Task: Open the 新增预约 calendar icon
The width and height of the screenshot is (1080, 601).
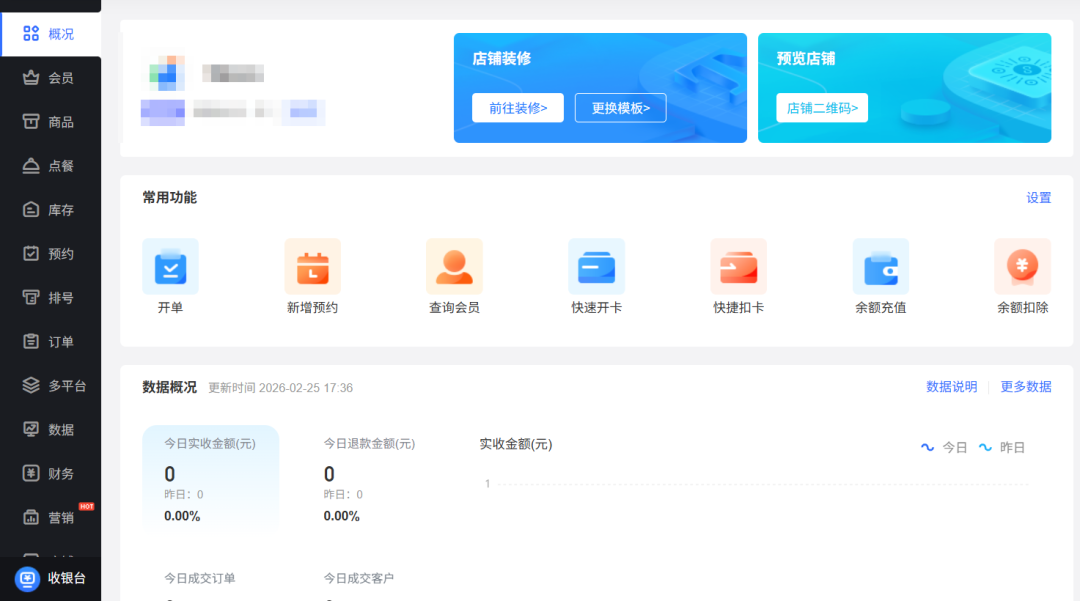Action: click(x=312, y=267)
